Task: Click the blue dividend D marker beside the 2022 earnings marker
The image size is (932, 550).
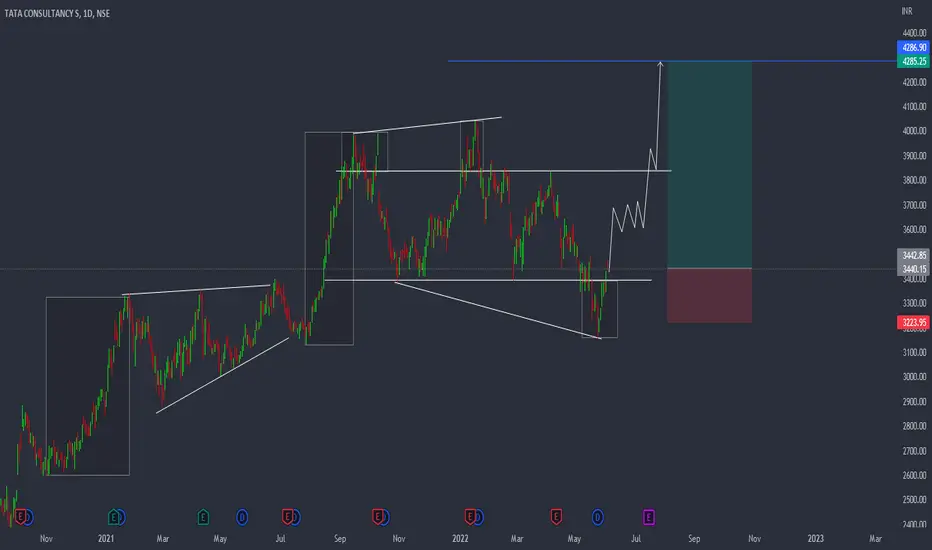Action: point(478,517)
